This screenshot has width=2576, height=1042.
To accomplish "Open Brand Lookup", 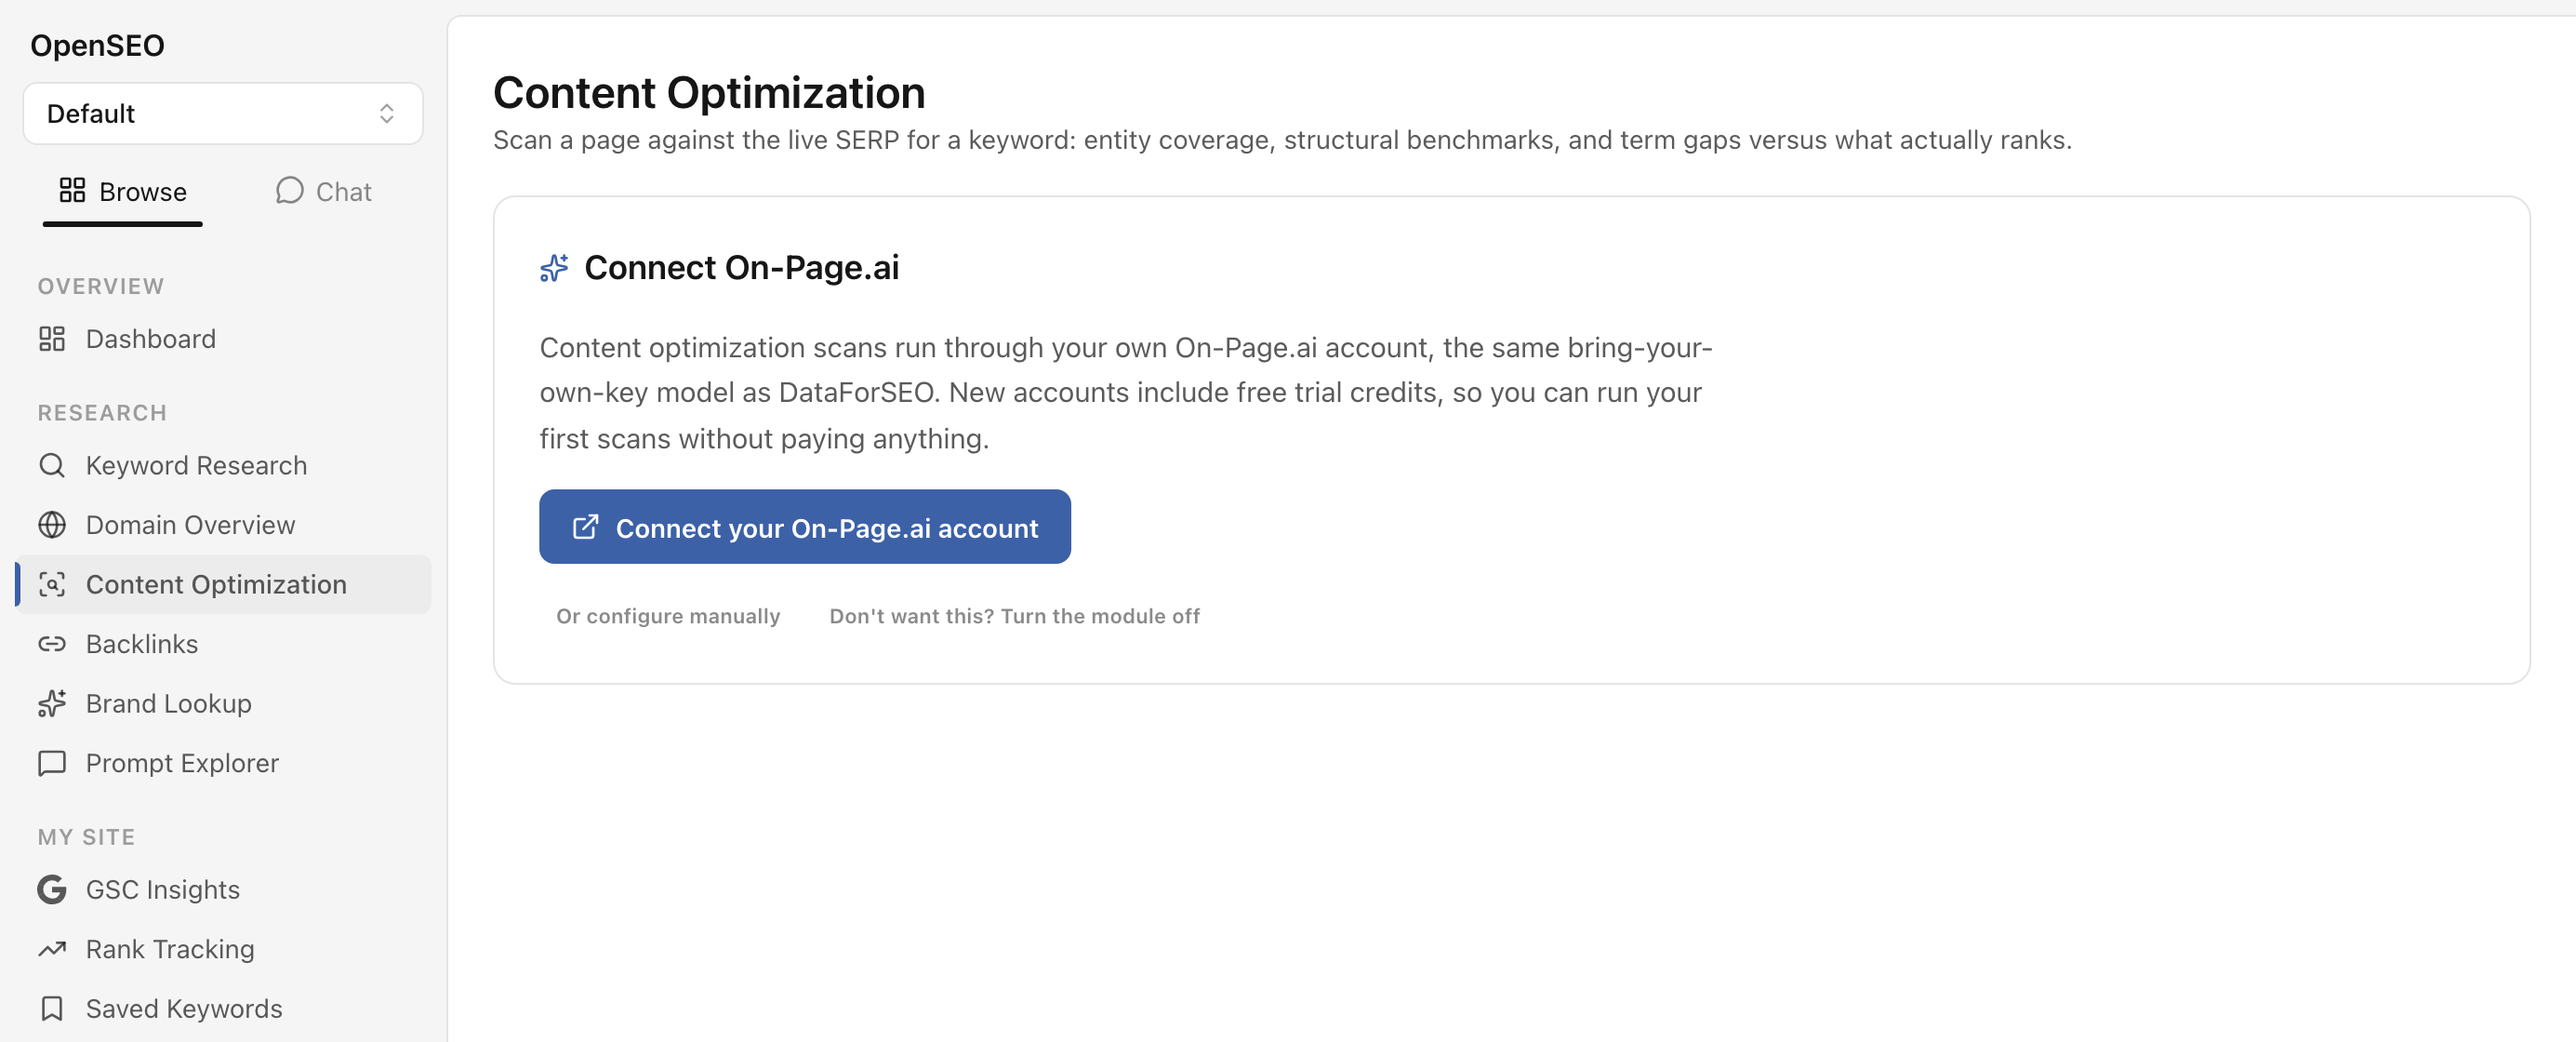I will pyautogui.click(x=225, y=703).
